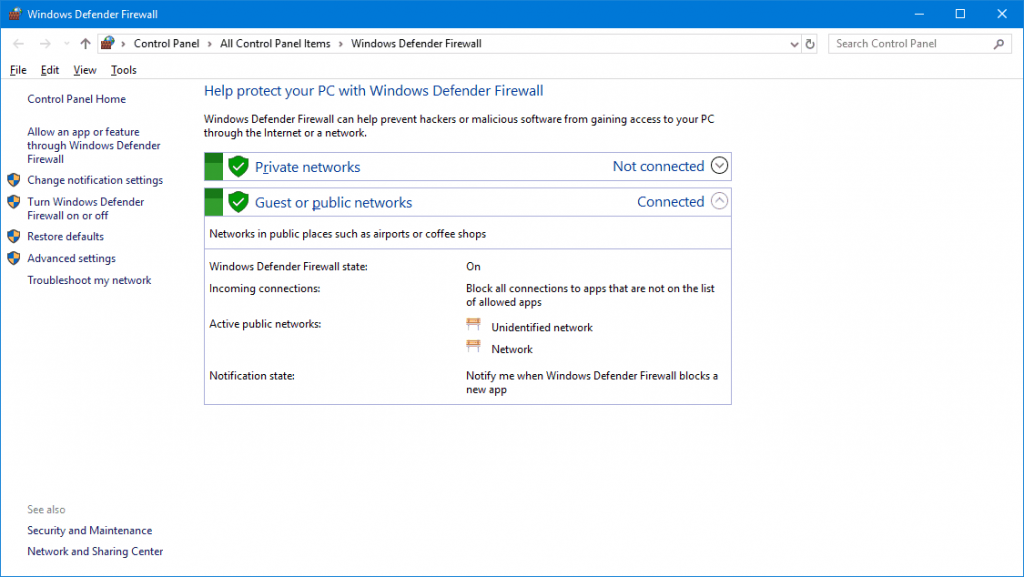Click the Up one level arrow

tap(85, 44)
